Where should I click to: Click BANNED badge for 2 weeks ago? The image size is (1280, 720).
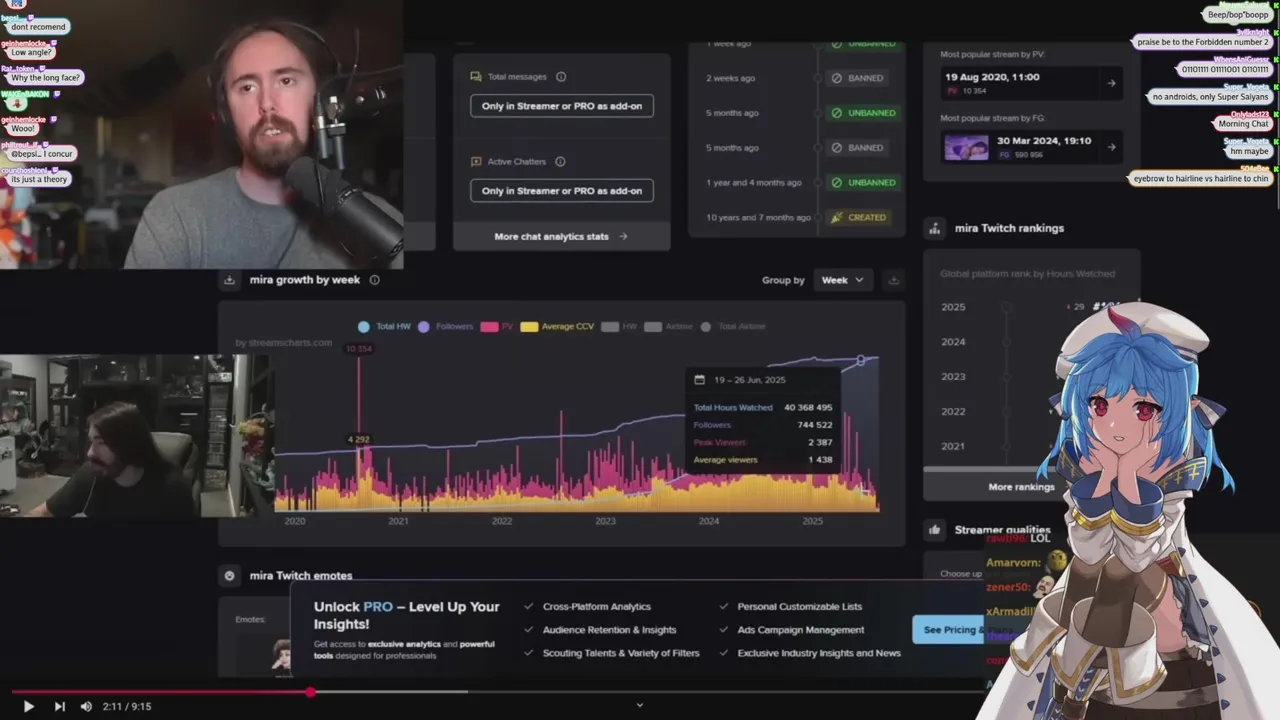click(x=859, y=78)
